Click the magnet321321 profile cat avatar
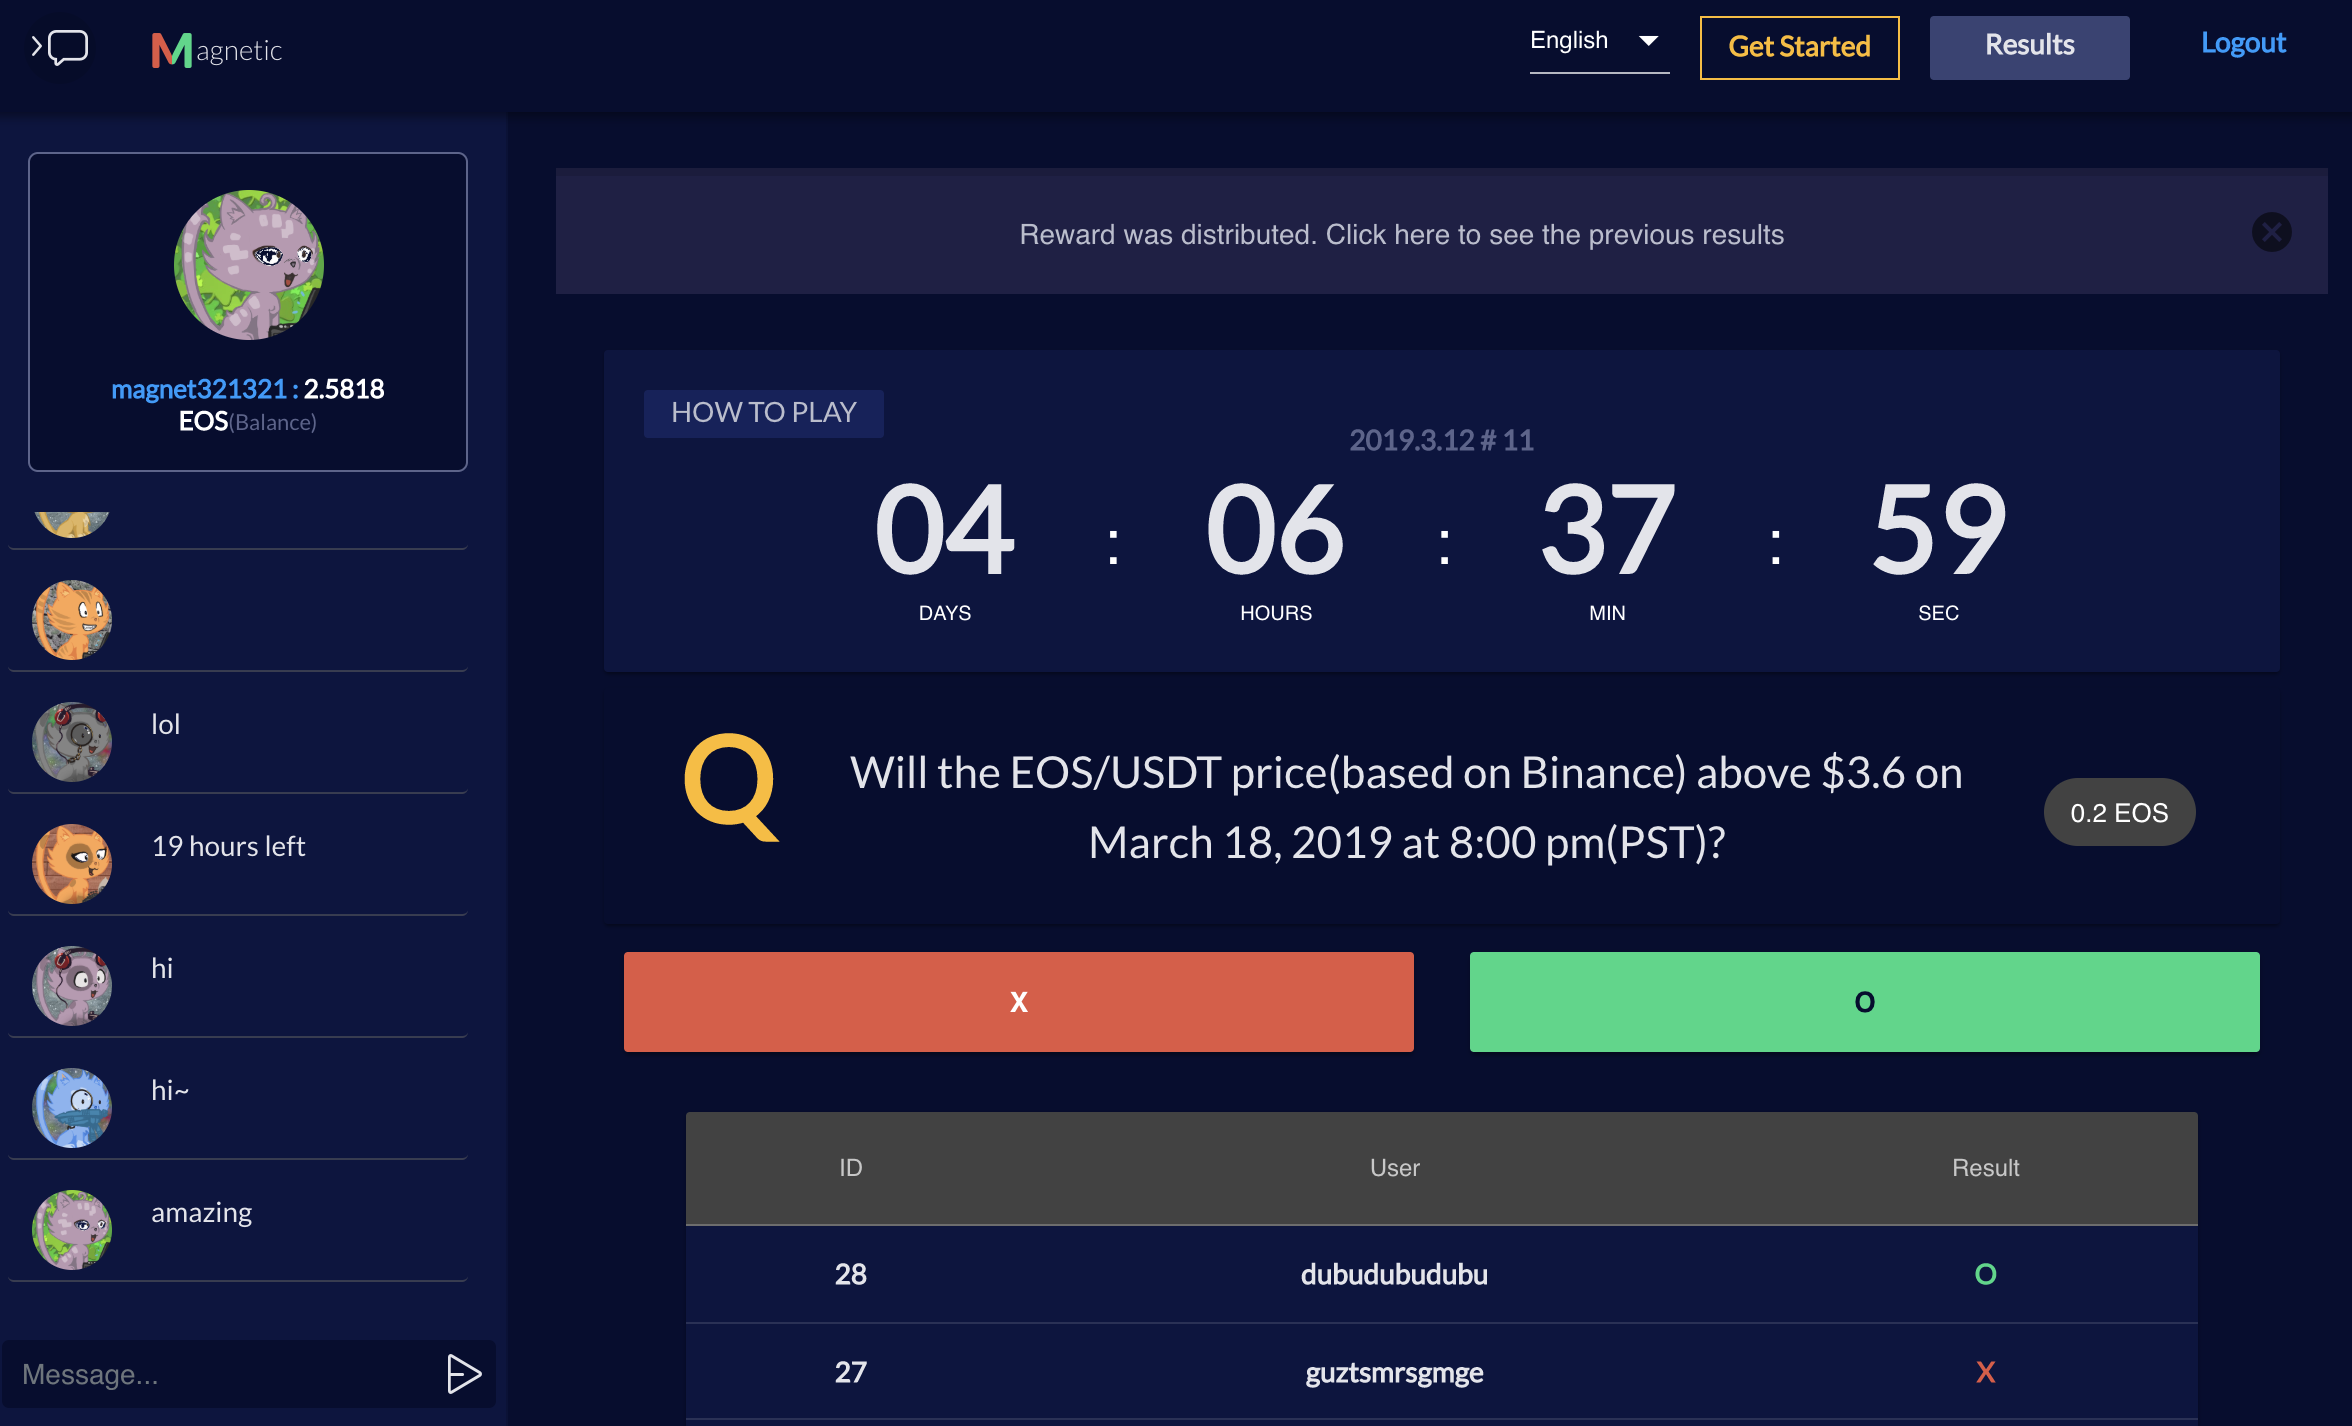Viewport: 2352px width, 1426px height. coord(249,265)
